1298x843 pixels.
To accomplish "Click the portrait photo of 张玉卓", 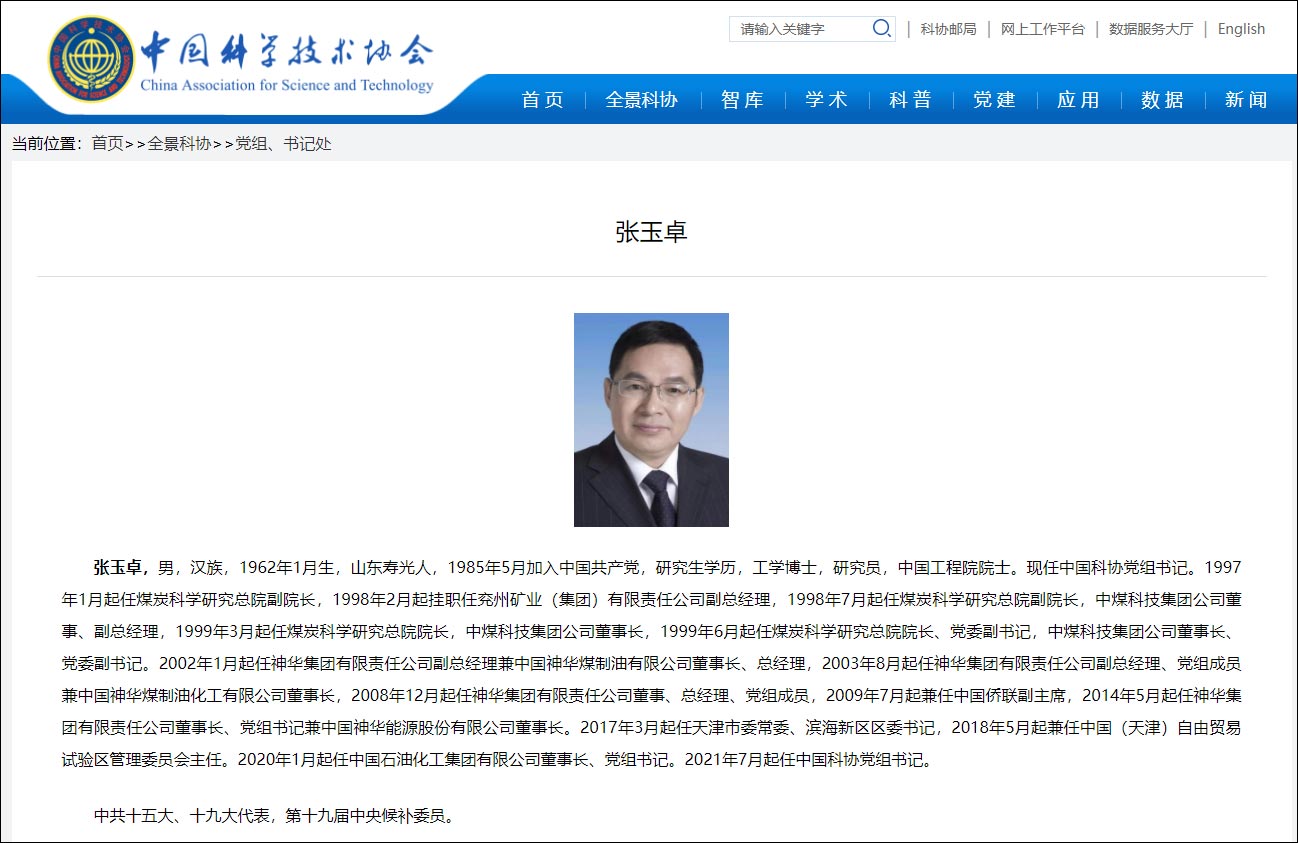I will [x=651, y=419].
